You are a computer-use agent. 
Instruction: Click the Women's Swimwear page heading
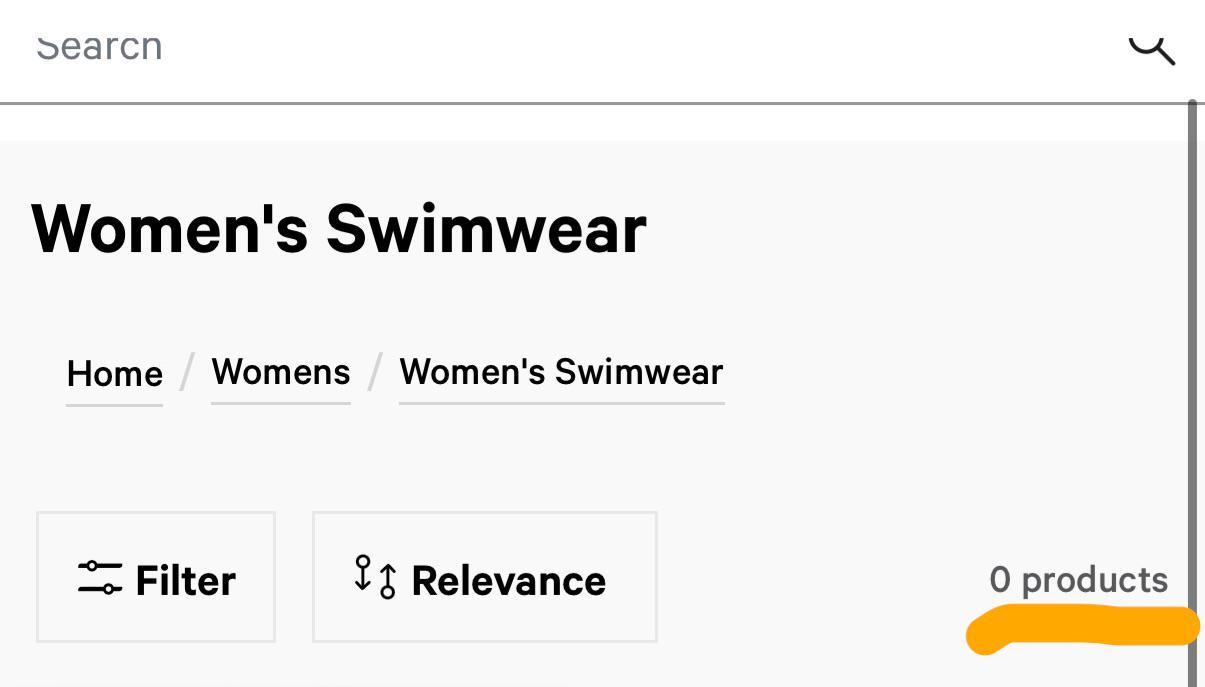click(339, 229)
